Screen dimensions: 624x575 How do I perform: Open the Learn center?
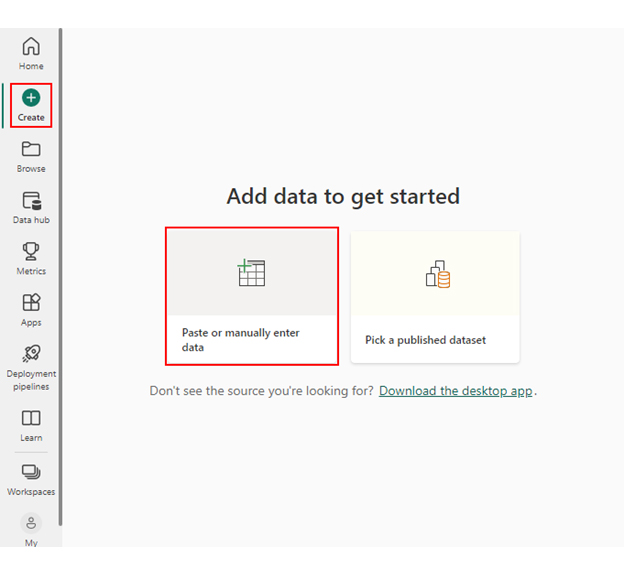point(31,426)
